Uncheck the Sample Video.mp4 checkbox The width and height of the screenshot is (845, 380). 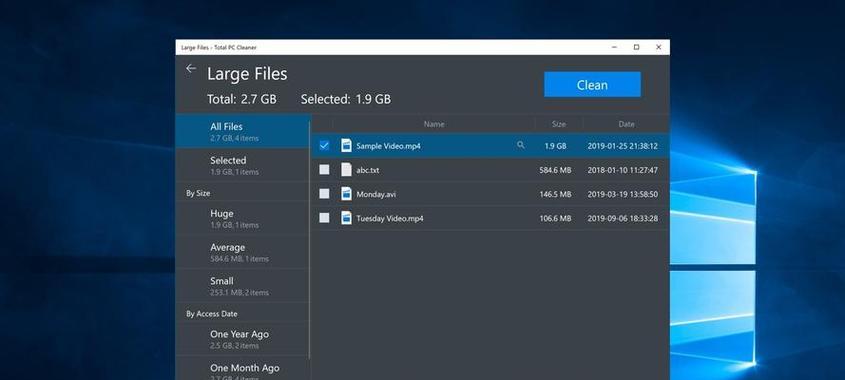pyautogui.click(x=324, y=146)
